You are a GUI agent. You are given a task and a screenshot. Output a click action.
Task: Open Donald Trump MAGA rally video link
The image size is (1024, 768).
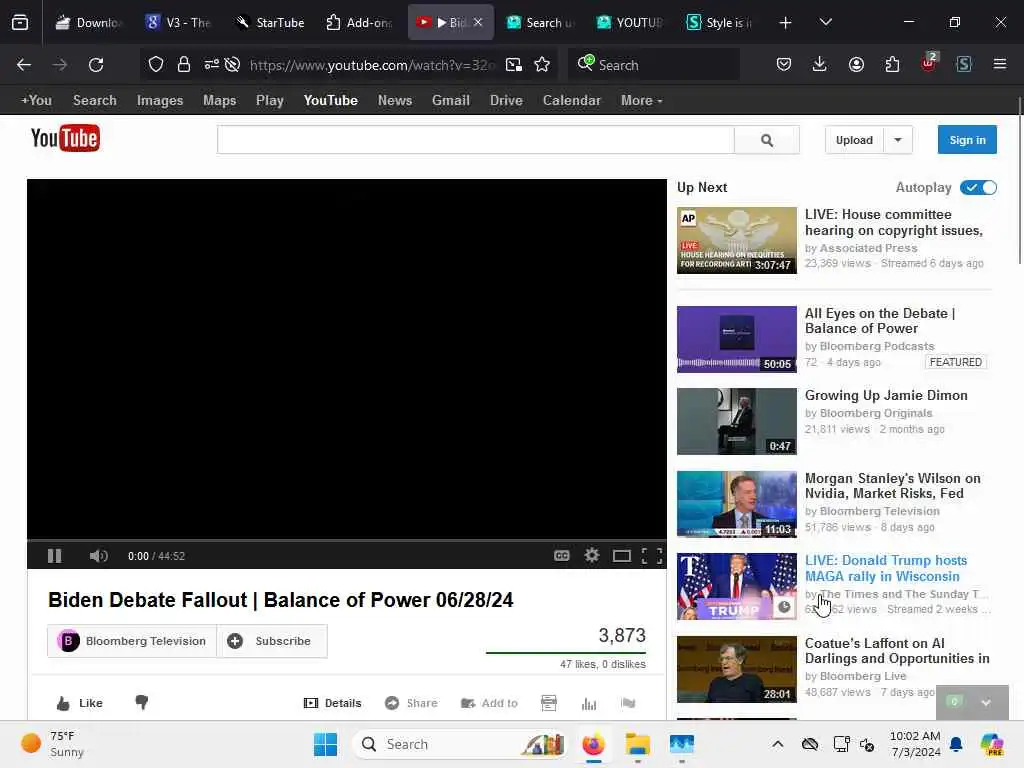coord(886,568)
